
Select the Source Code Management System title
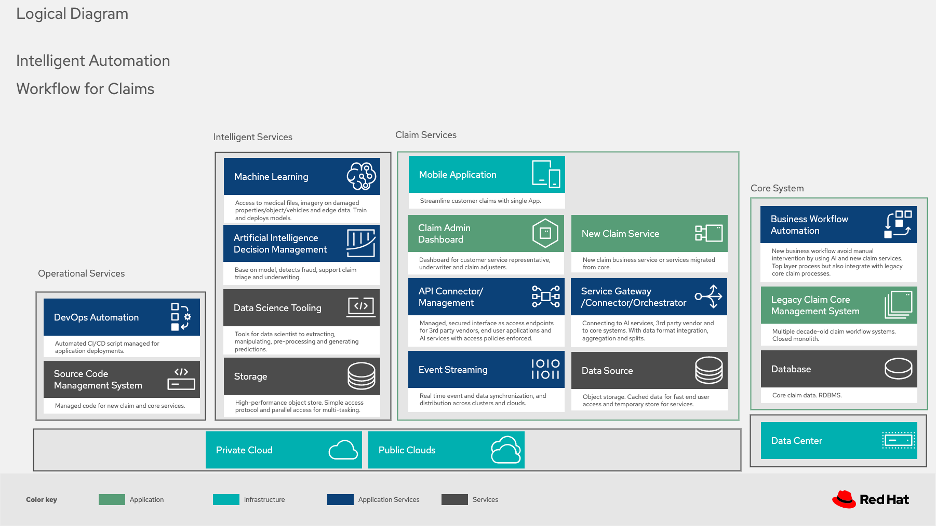pyautogui.click(x=98, y=380)
